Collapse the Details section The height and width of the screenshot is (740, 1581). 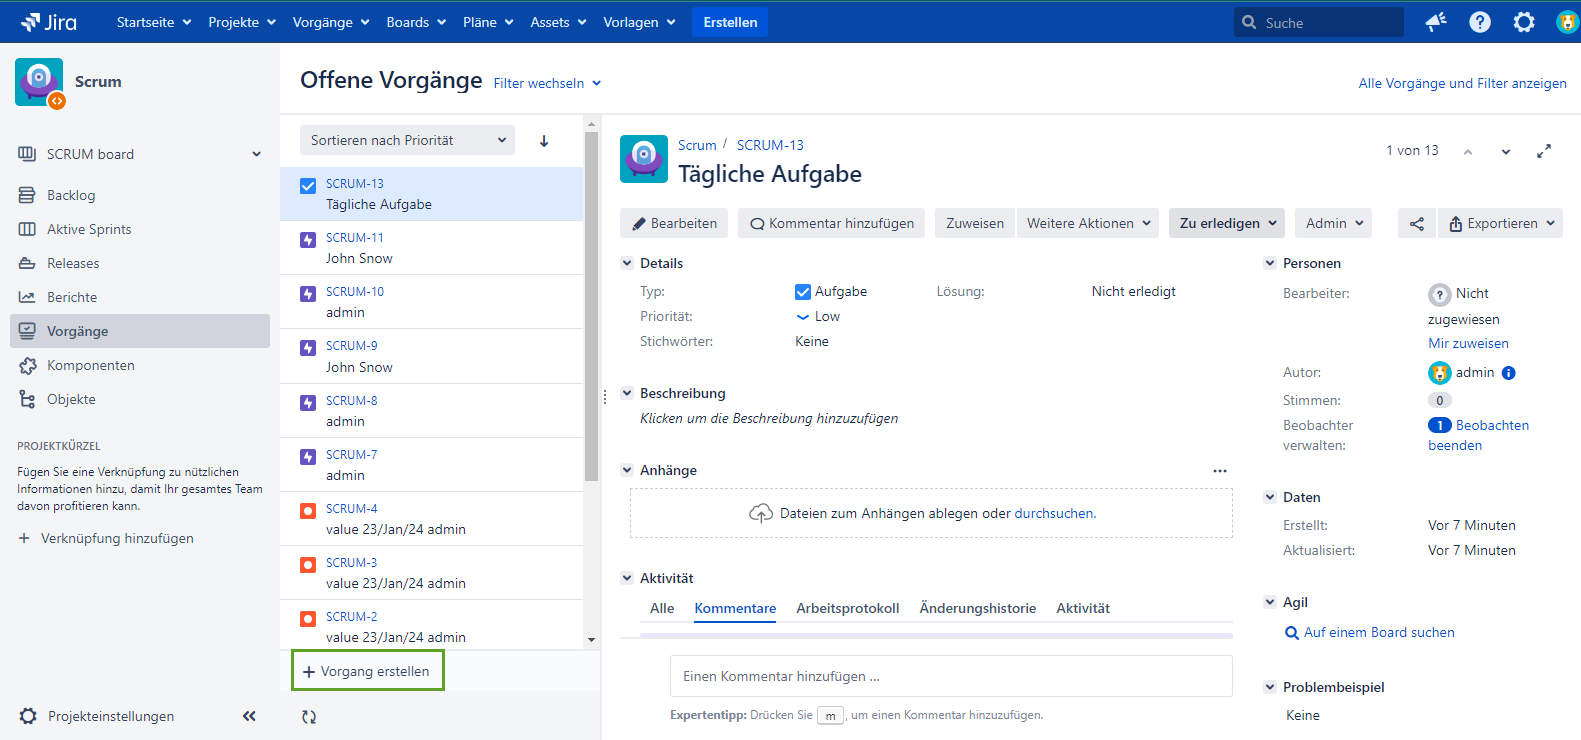627,263
